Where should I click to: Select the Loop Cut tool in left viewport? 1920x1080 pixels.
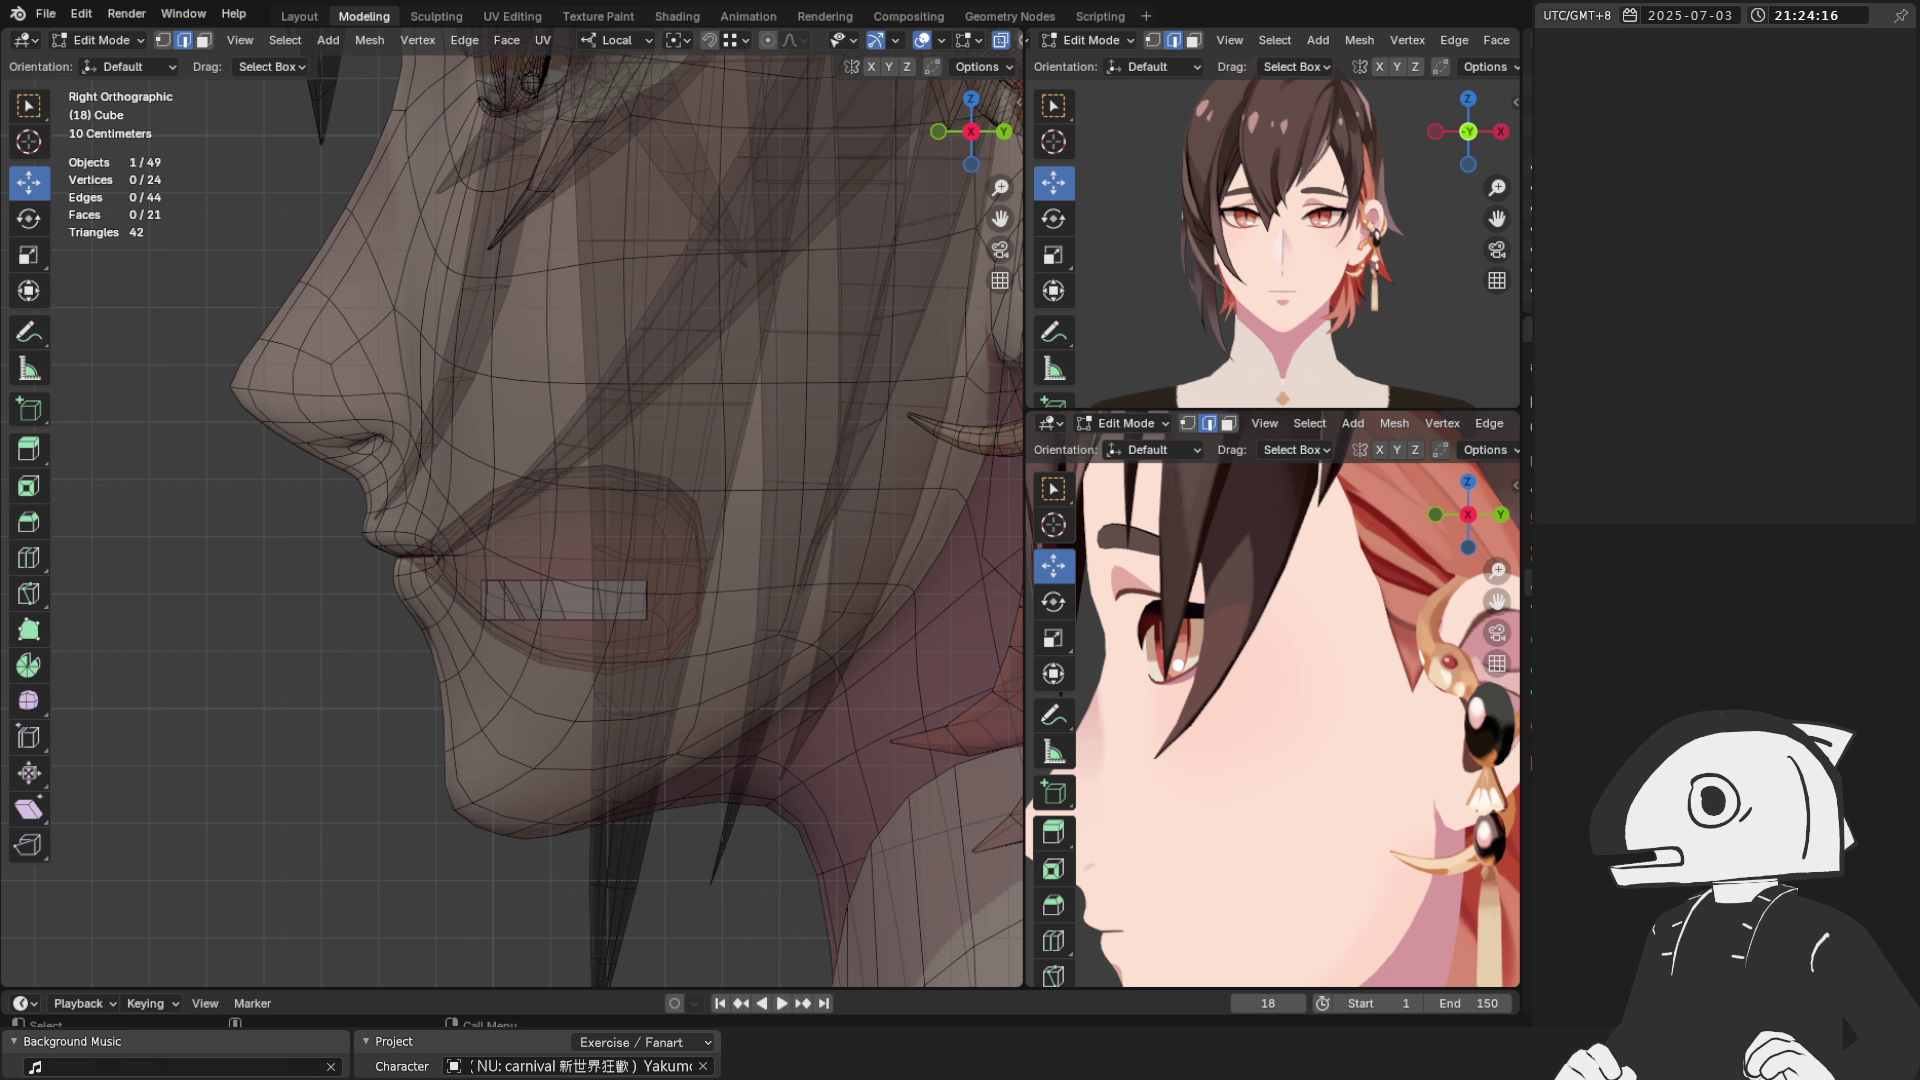(29, 558)
